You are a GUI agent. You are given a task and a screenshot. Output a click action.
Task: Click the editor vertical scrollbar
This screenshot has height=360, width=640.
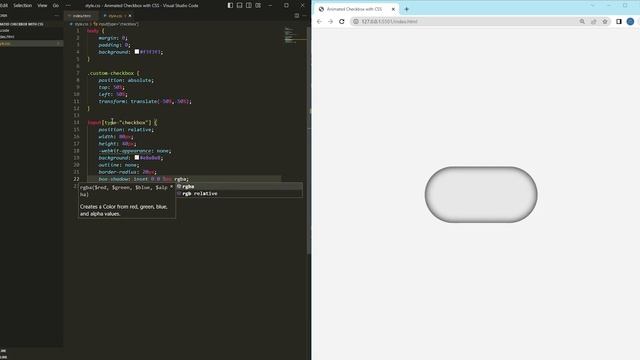pyautogui.click(x=309, y=140)
